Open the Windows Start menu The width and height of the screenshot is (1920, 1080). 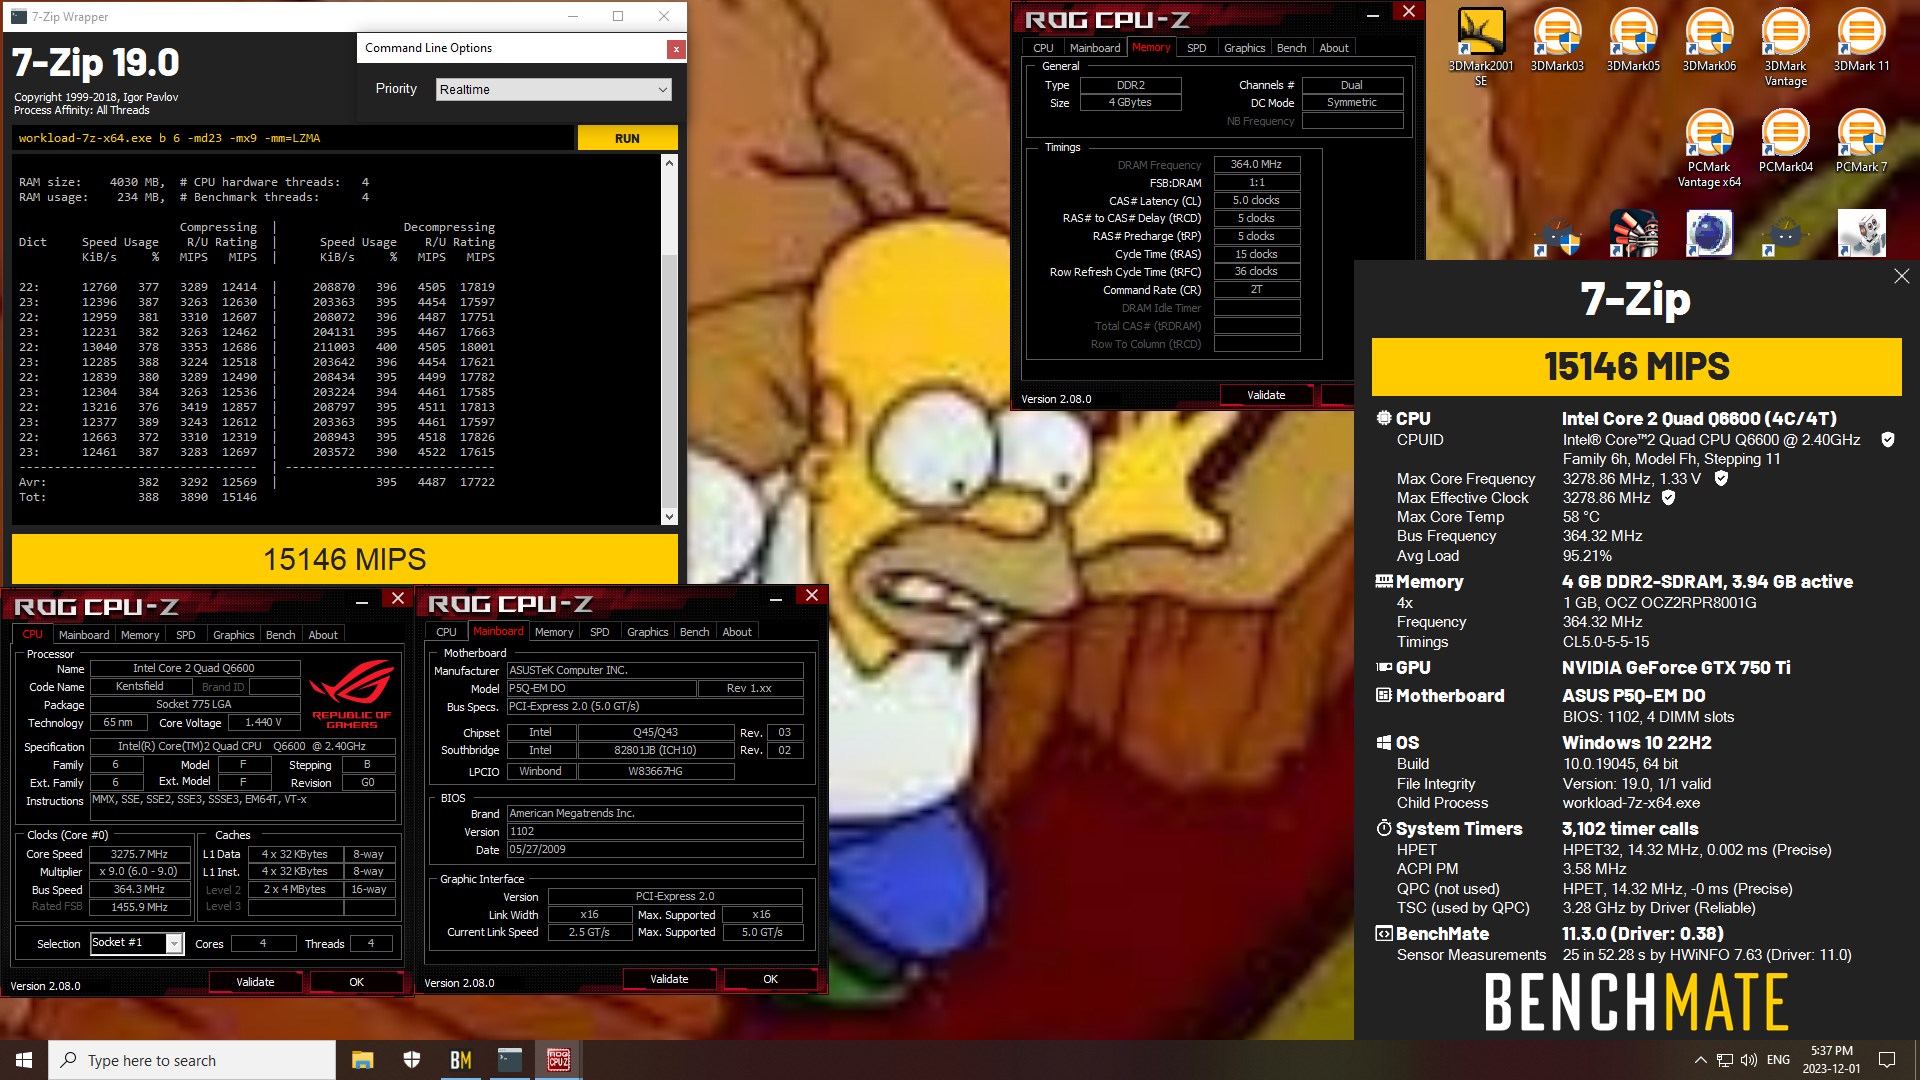point(24,1060)
